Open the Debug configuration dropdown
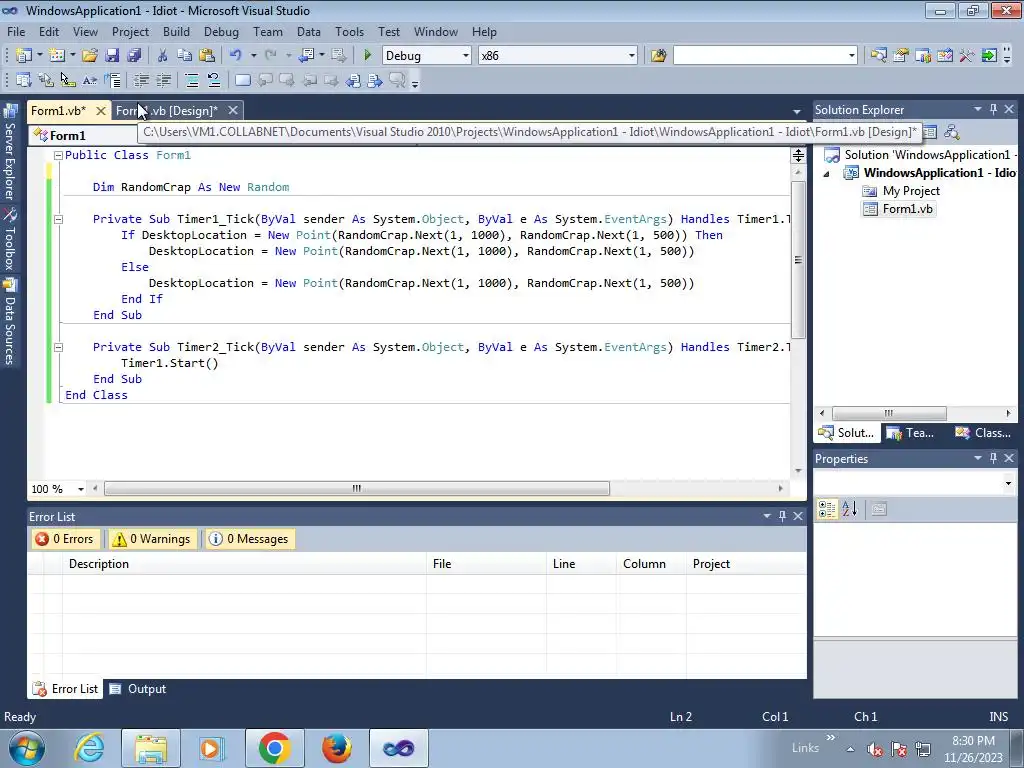 point(466,56)
